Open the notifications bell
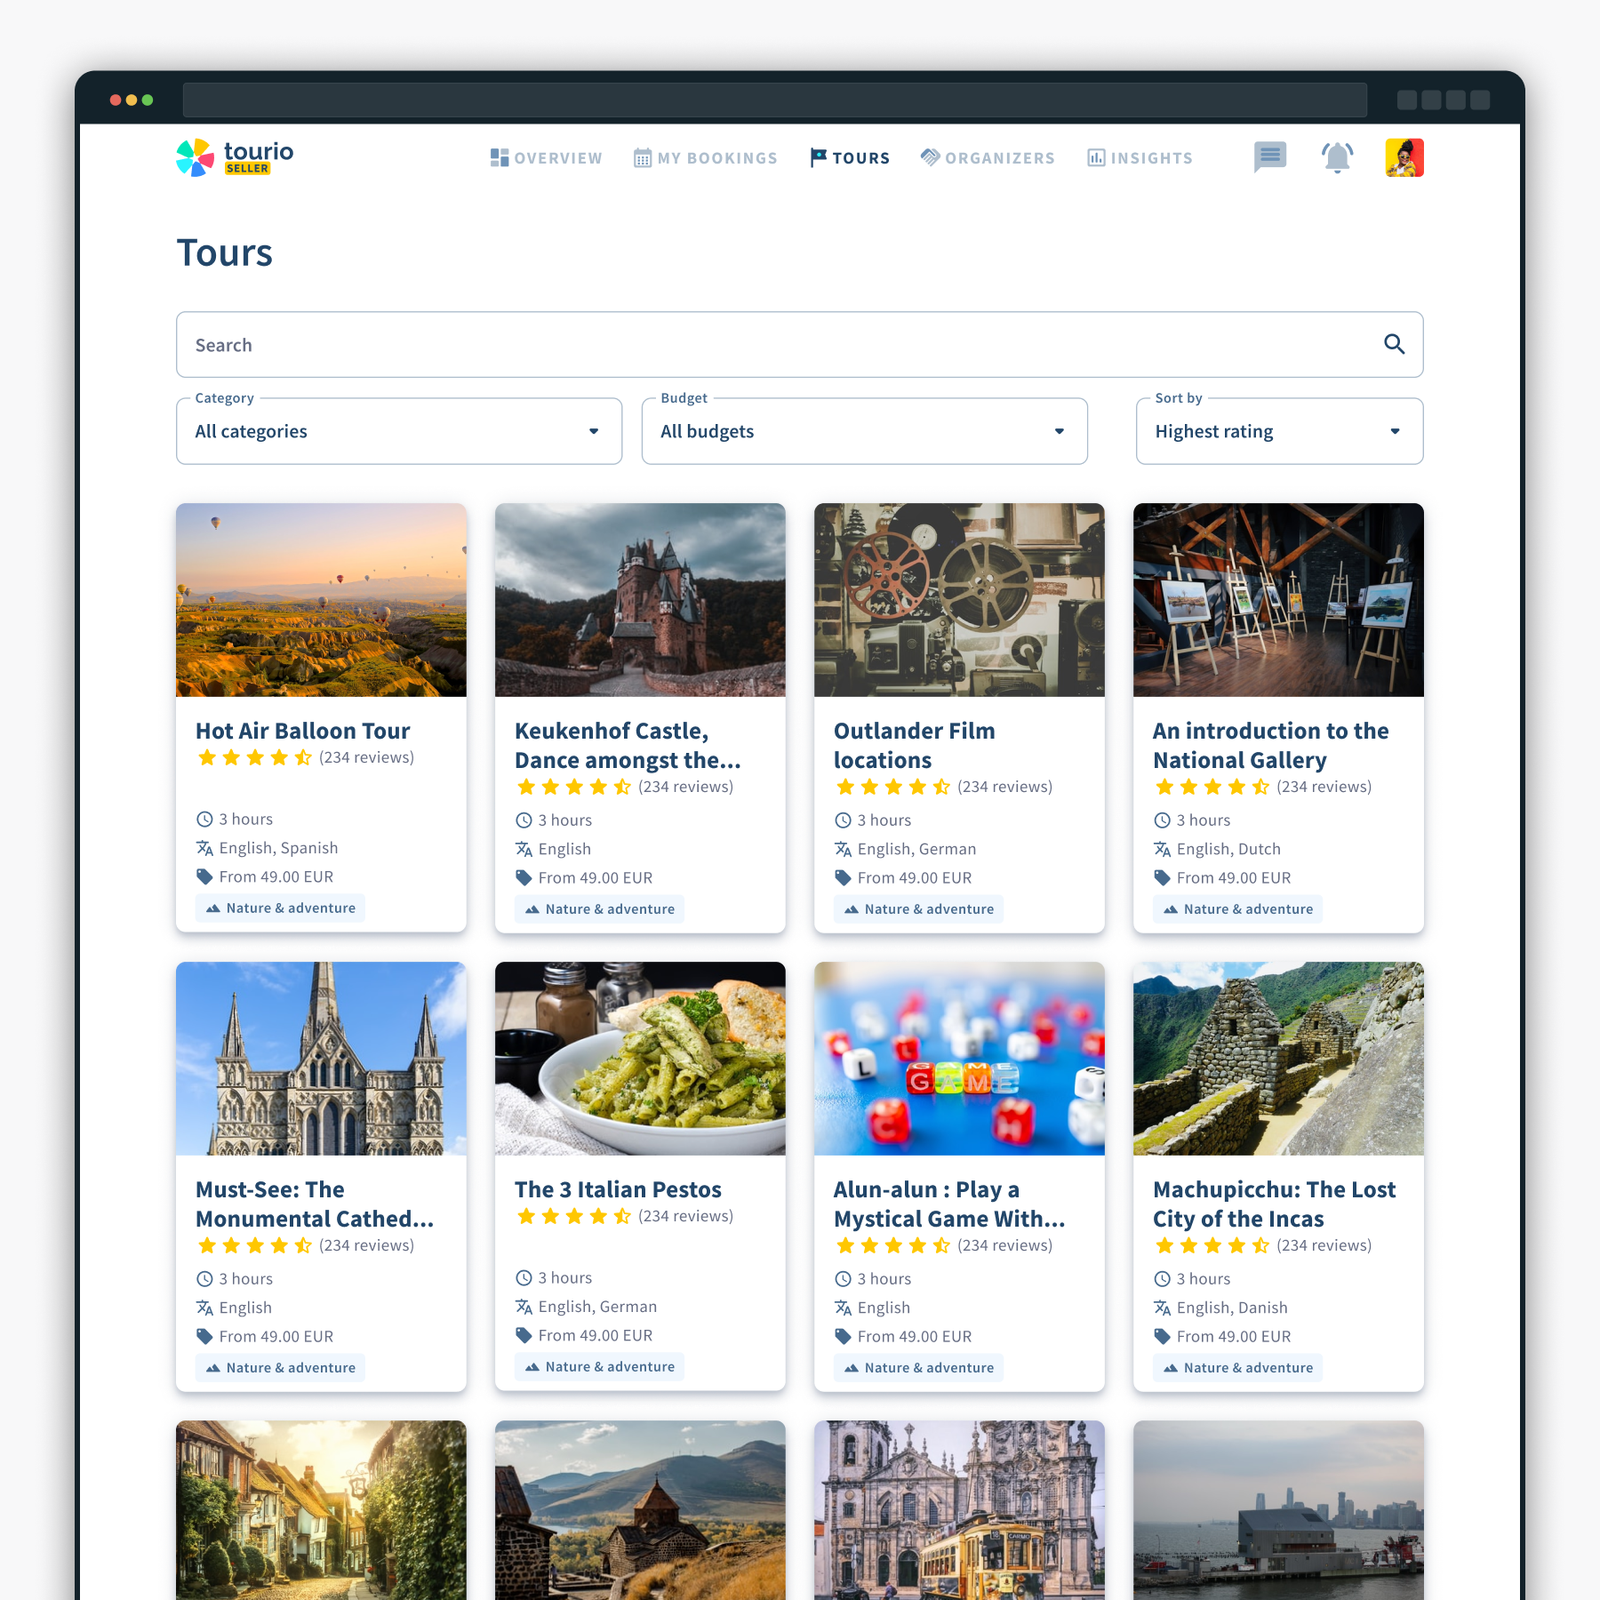1600x1600 pixels. pyautogui.click(x=1337, y=157)
